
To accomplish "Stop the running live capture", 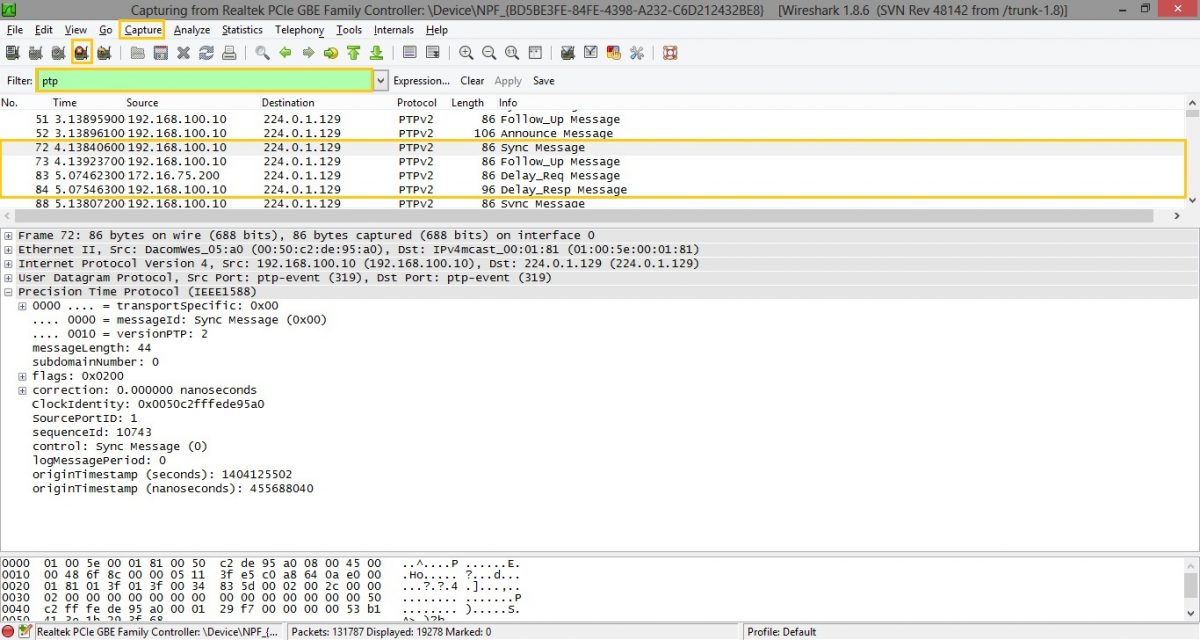I will [83, 52].
